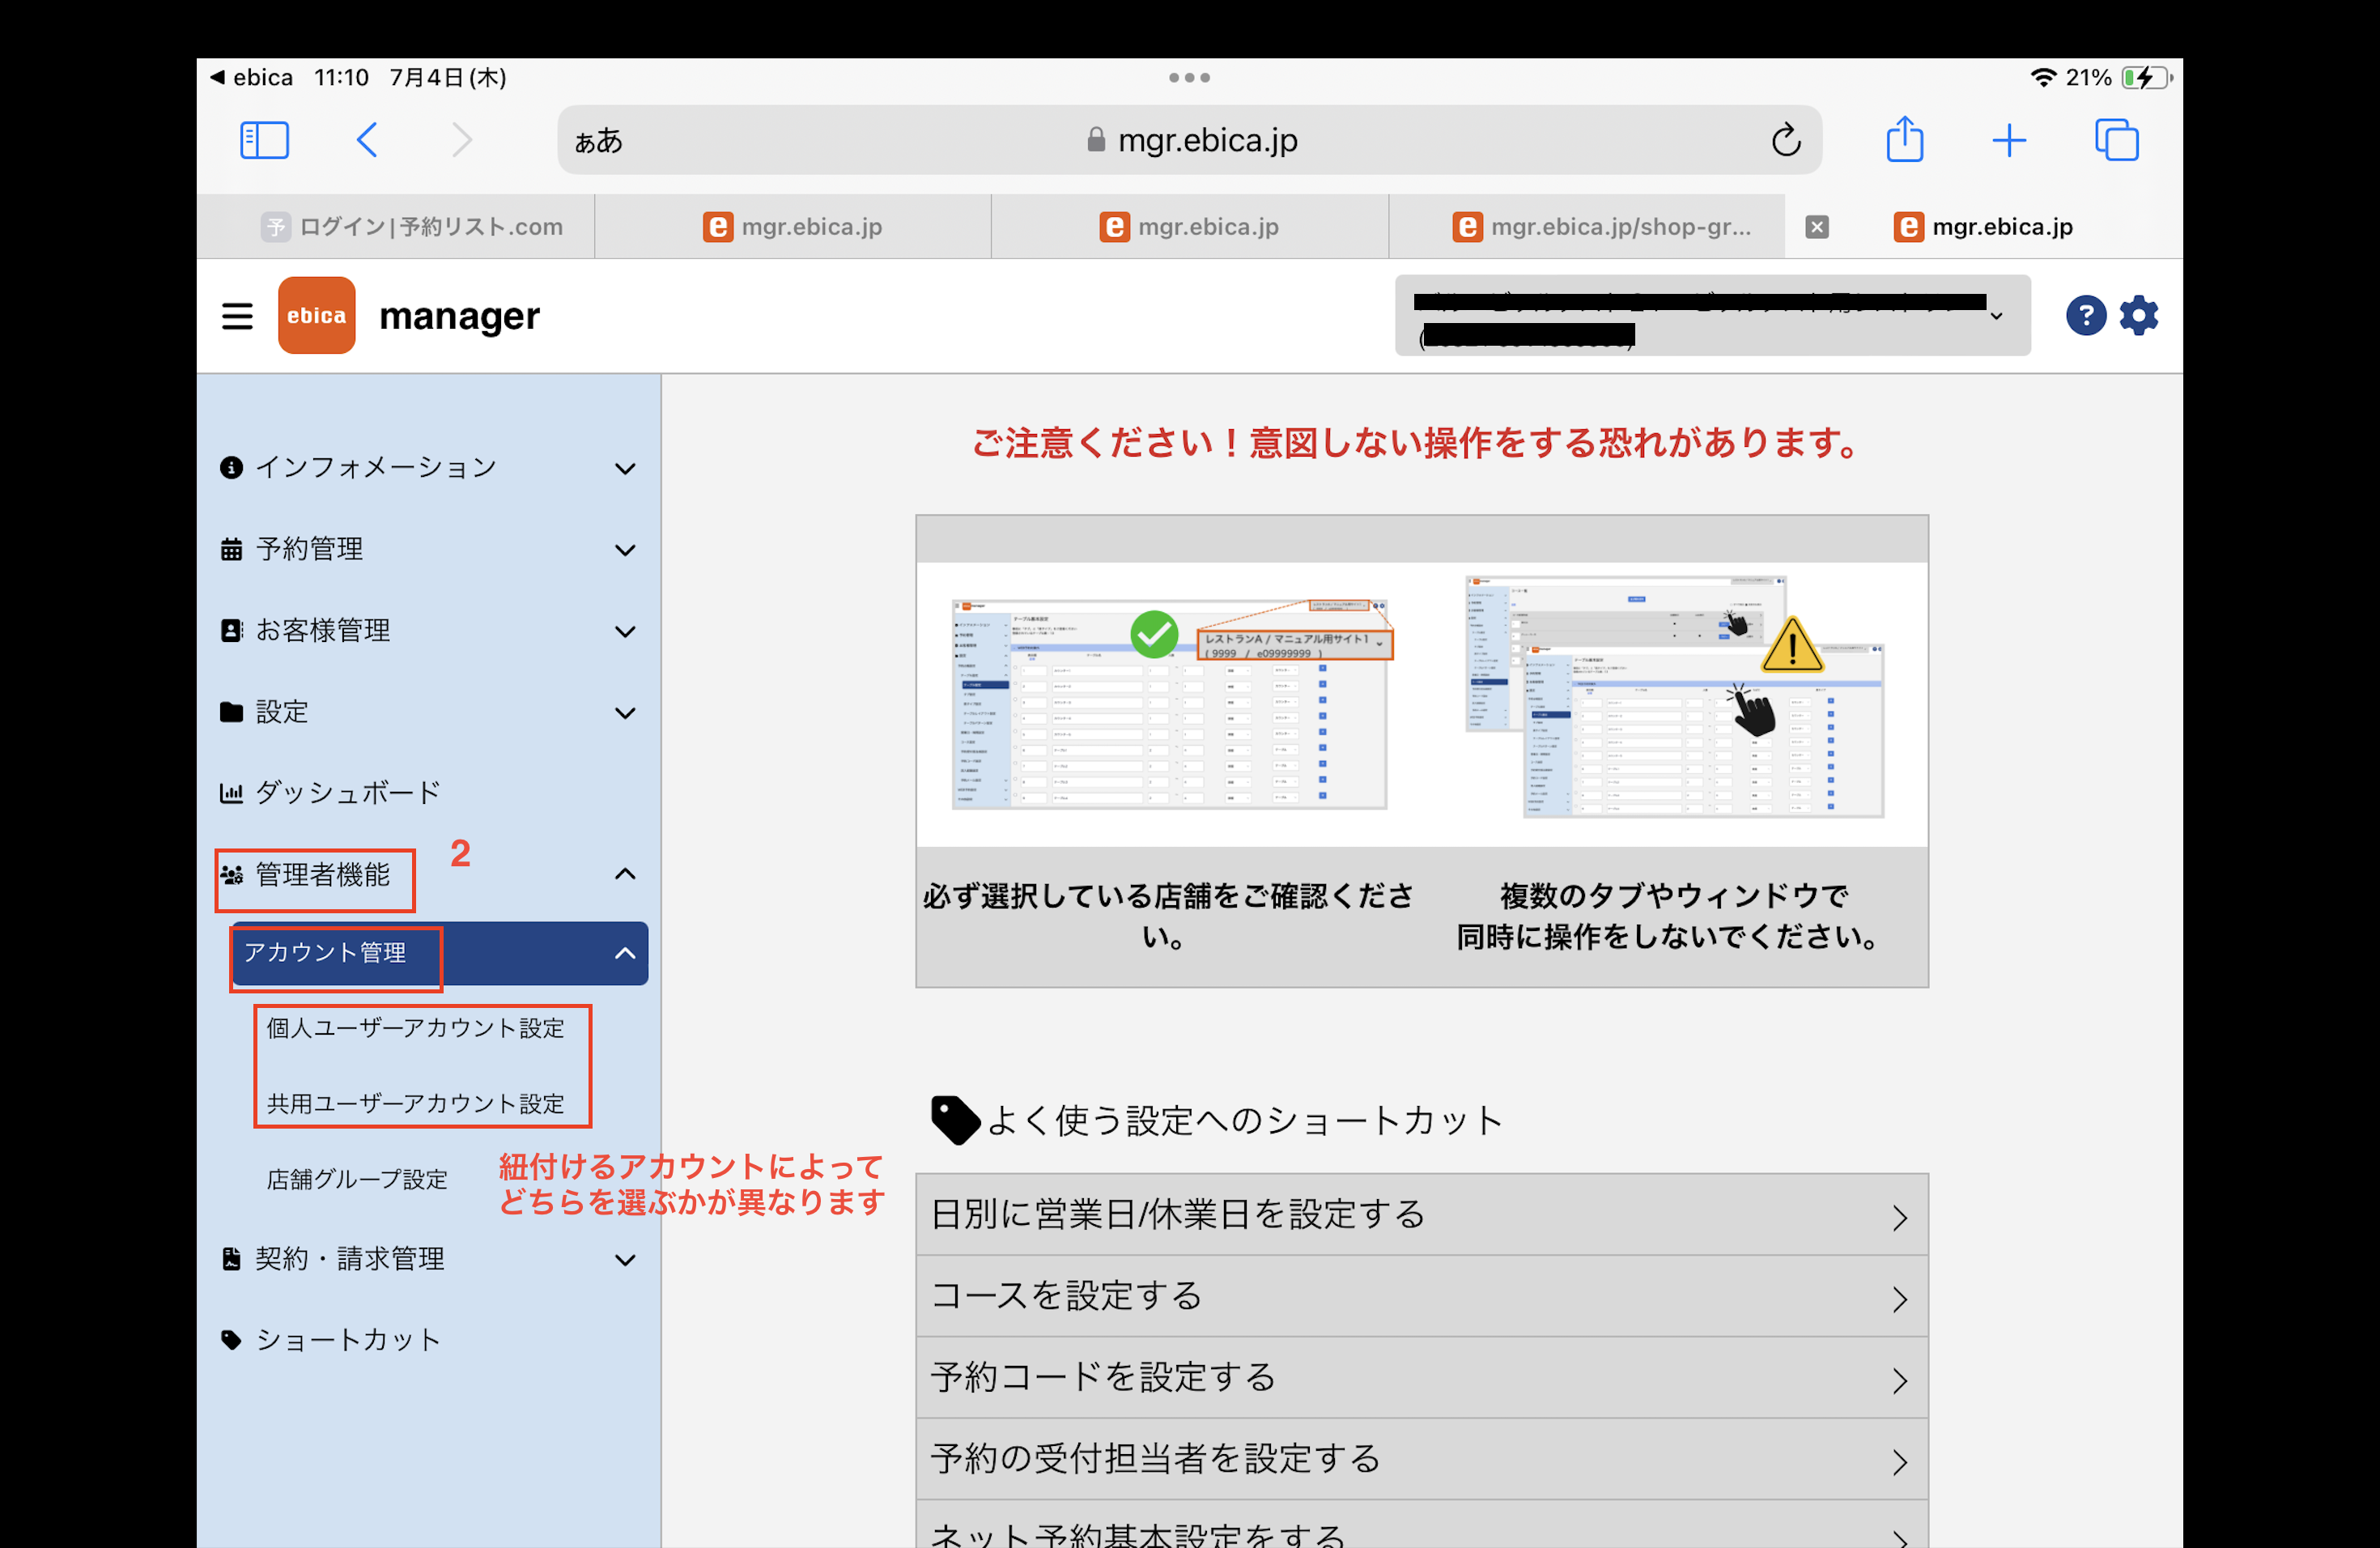
Task: Open コースを設定する shortcut
Action: click(1422, 1296)
